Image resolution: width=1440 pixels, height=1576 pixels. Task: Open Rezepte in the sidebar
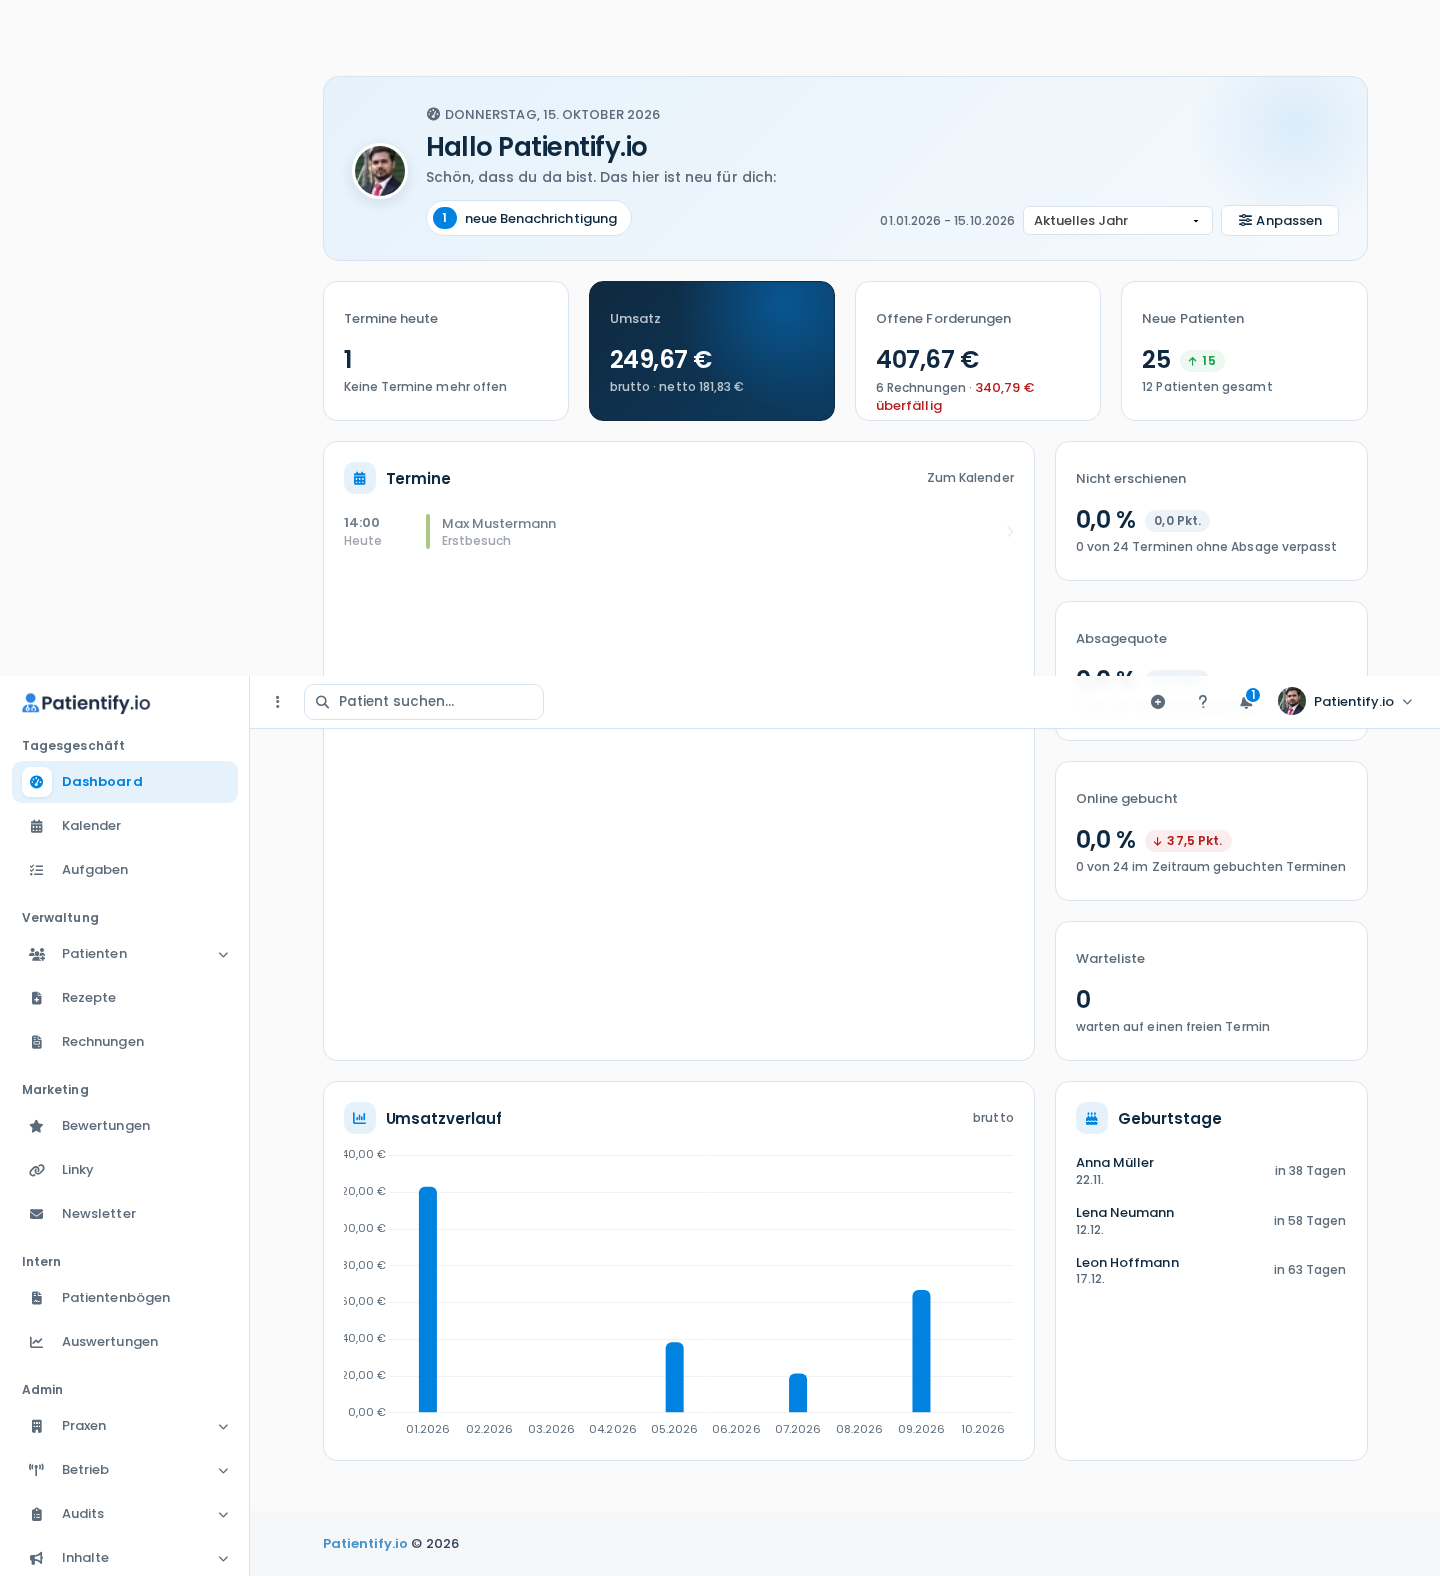tap(125, 998)
